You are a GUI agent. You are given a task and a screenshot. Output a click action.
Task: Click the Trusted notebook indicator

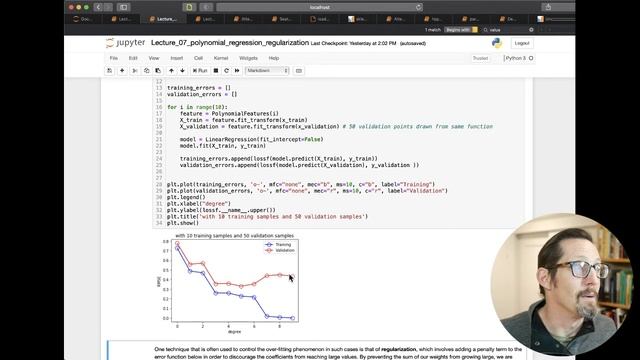click(x=480, y=58)
